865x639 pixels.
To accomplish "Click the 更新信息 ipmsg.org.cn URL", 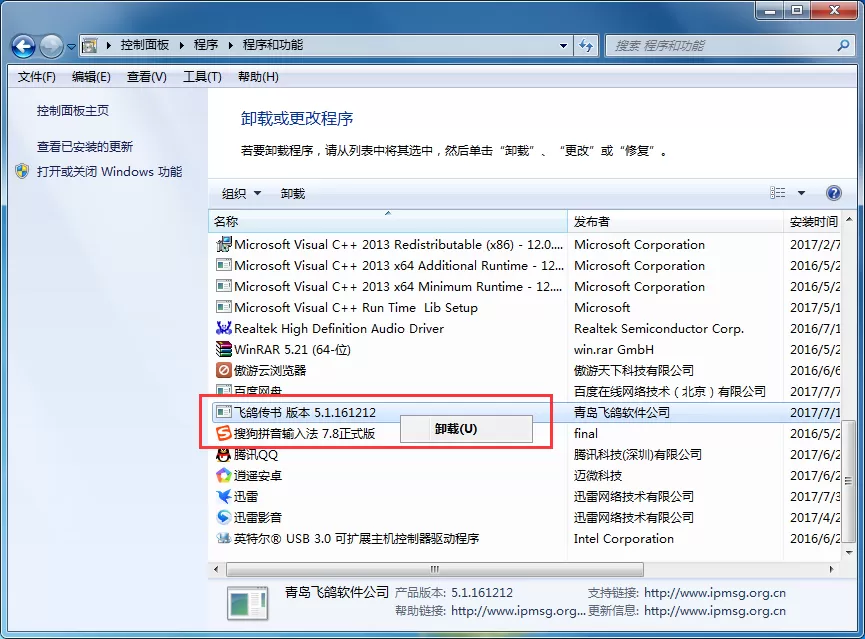I will click(714, 611).
